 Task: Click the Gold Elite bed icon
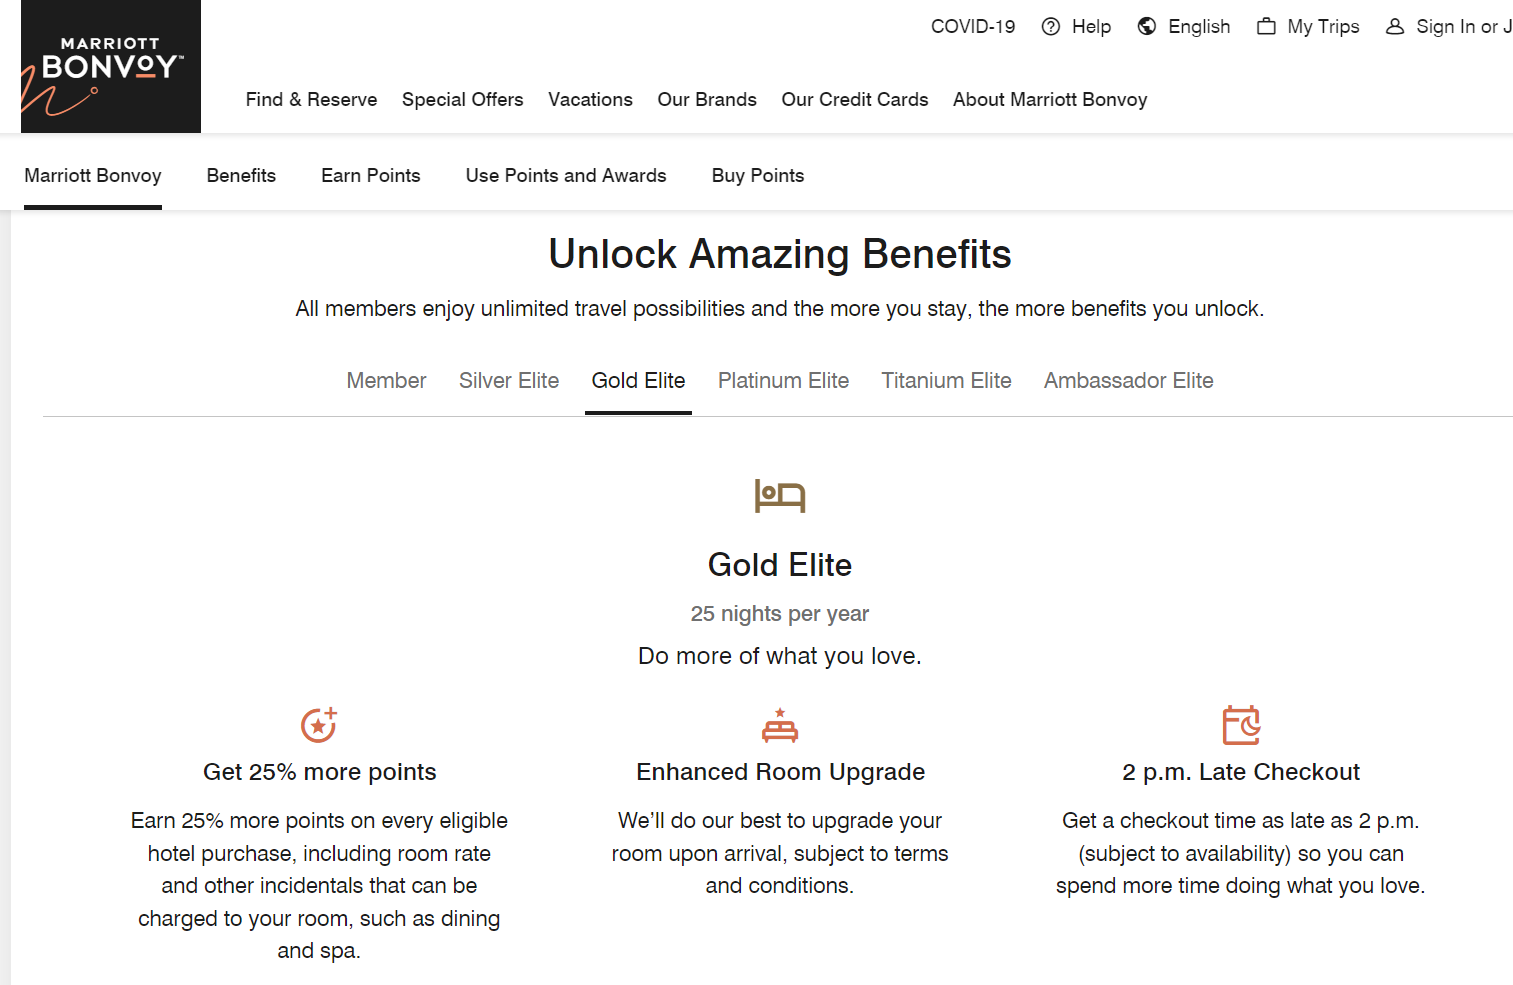point(779,495)
